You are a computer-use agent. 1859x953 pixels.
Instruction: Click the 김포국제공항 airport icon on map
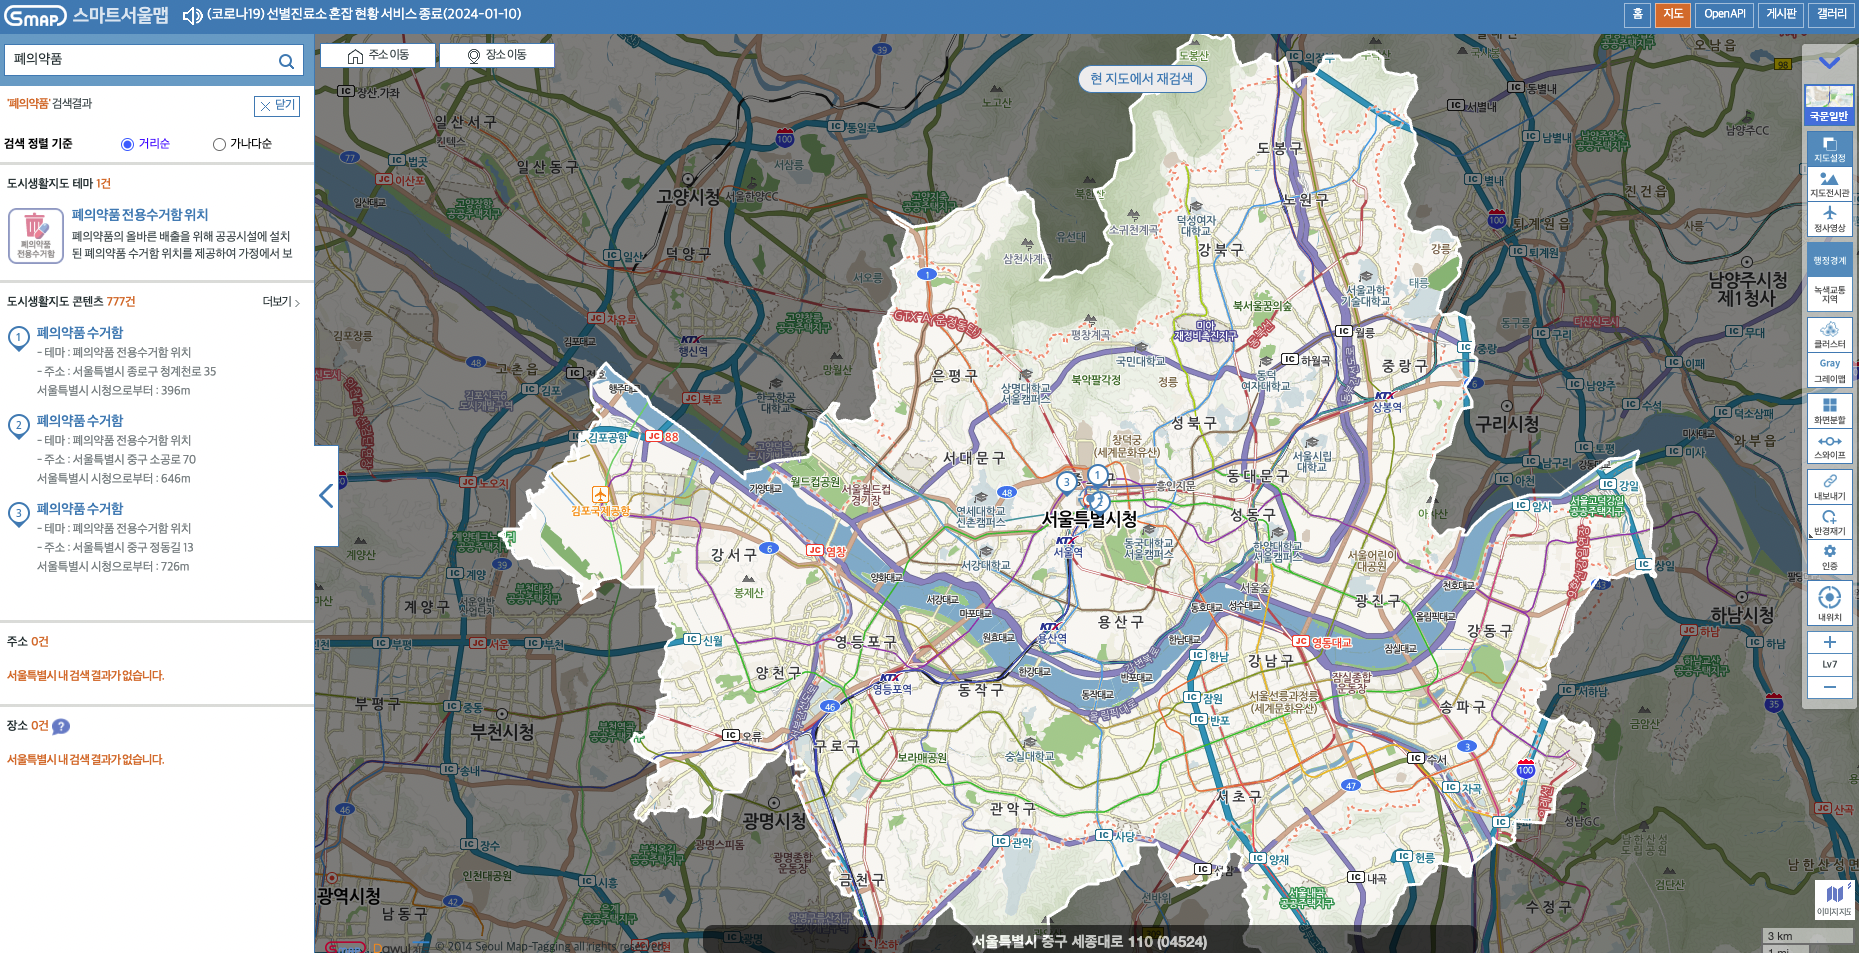pyautogui.click(x=600, y=494)
